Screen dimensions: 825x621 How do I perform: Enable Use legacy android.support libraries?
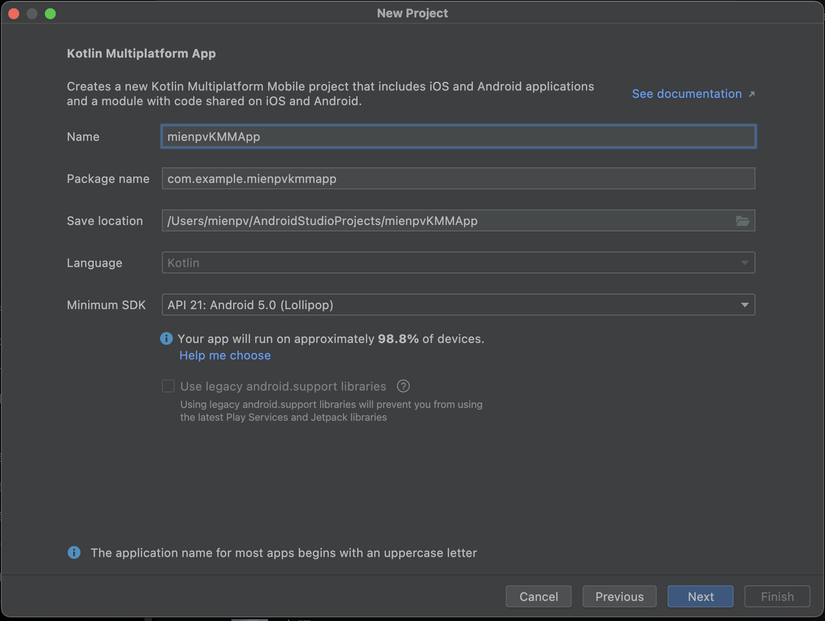[167, 386]
